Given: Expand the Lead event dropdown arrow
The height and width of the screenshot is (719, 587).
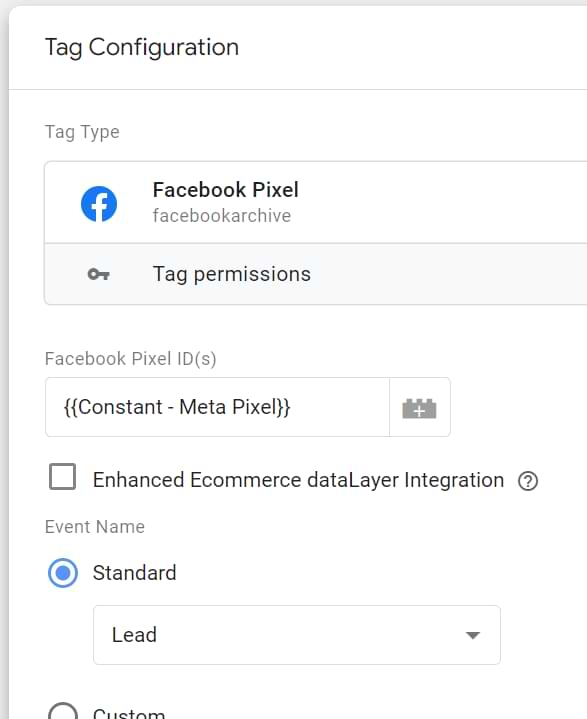Looking at the screenshot, I should click(472, 635).
